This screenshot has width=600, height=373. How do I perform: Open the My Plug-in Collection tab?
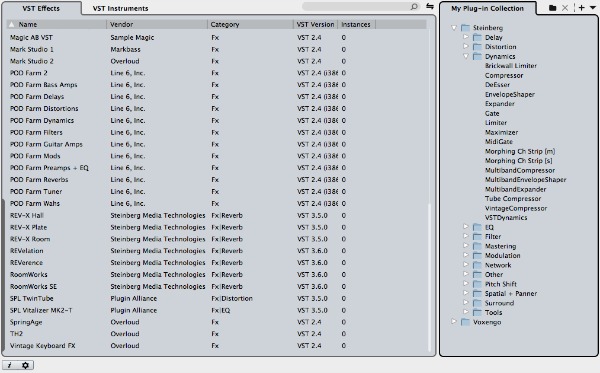click(x=487, y=8)
